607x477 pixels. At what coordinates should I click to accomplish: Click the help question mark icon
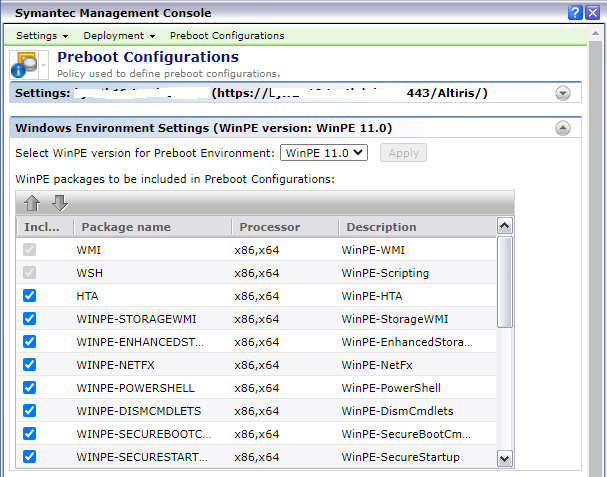pyautogui.click(x=577, y=12)
